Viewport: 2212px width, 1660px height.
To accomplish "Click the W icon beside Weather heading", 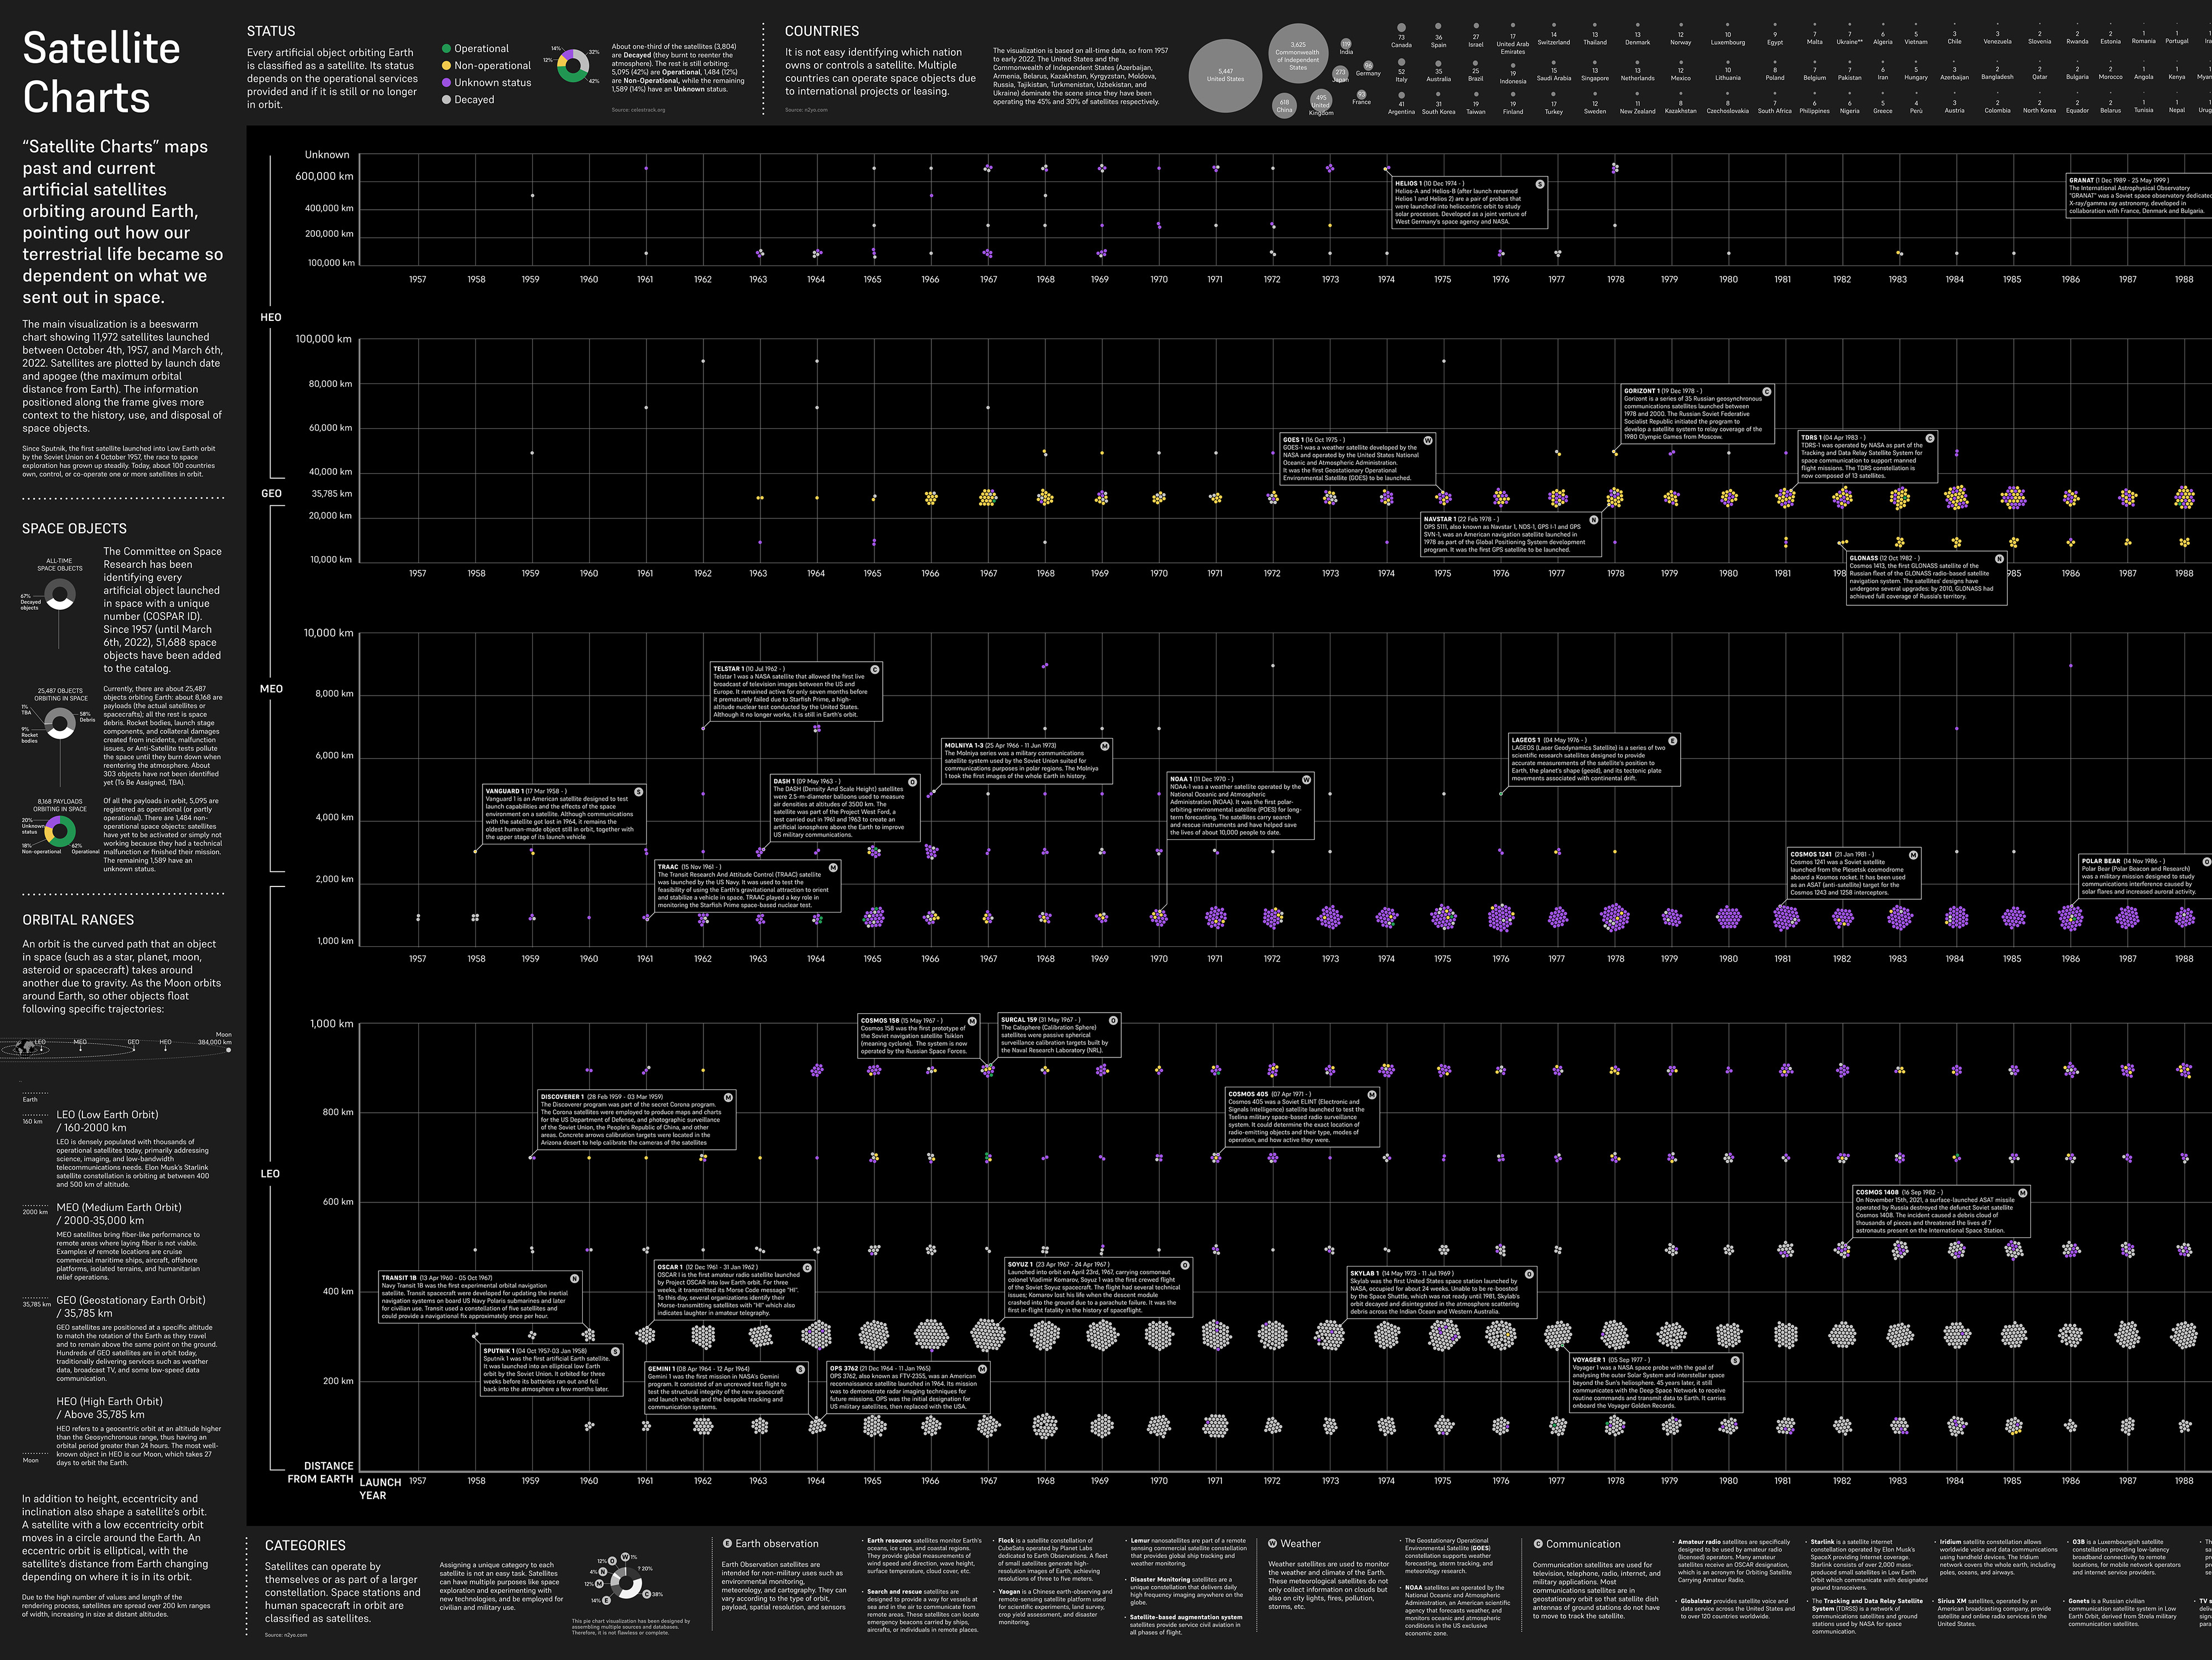I will coord(1272,1544).
